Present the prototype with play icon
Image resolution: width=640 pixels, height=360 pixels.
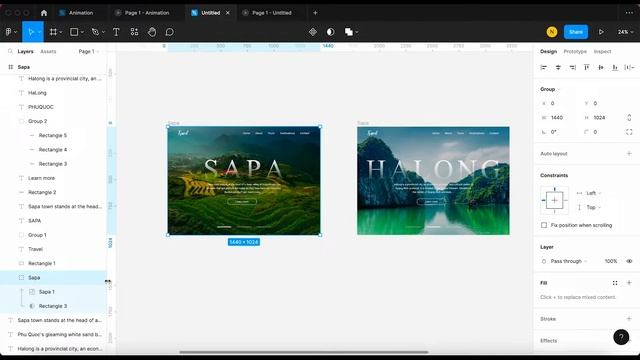[x=601, y=32]
